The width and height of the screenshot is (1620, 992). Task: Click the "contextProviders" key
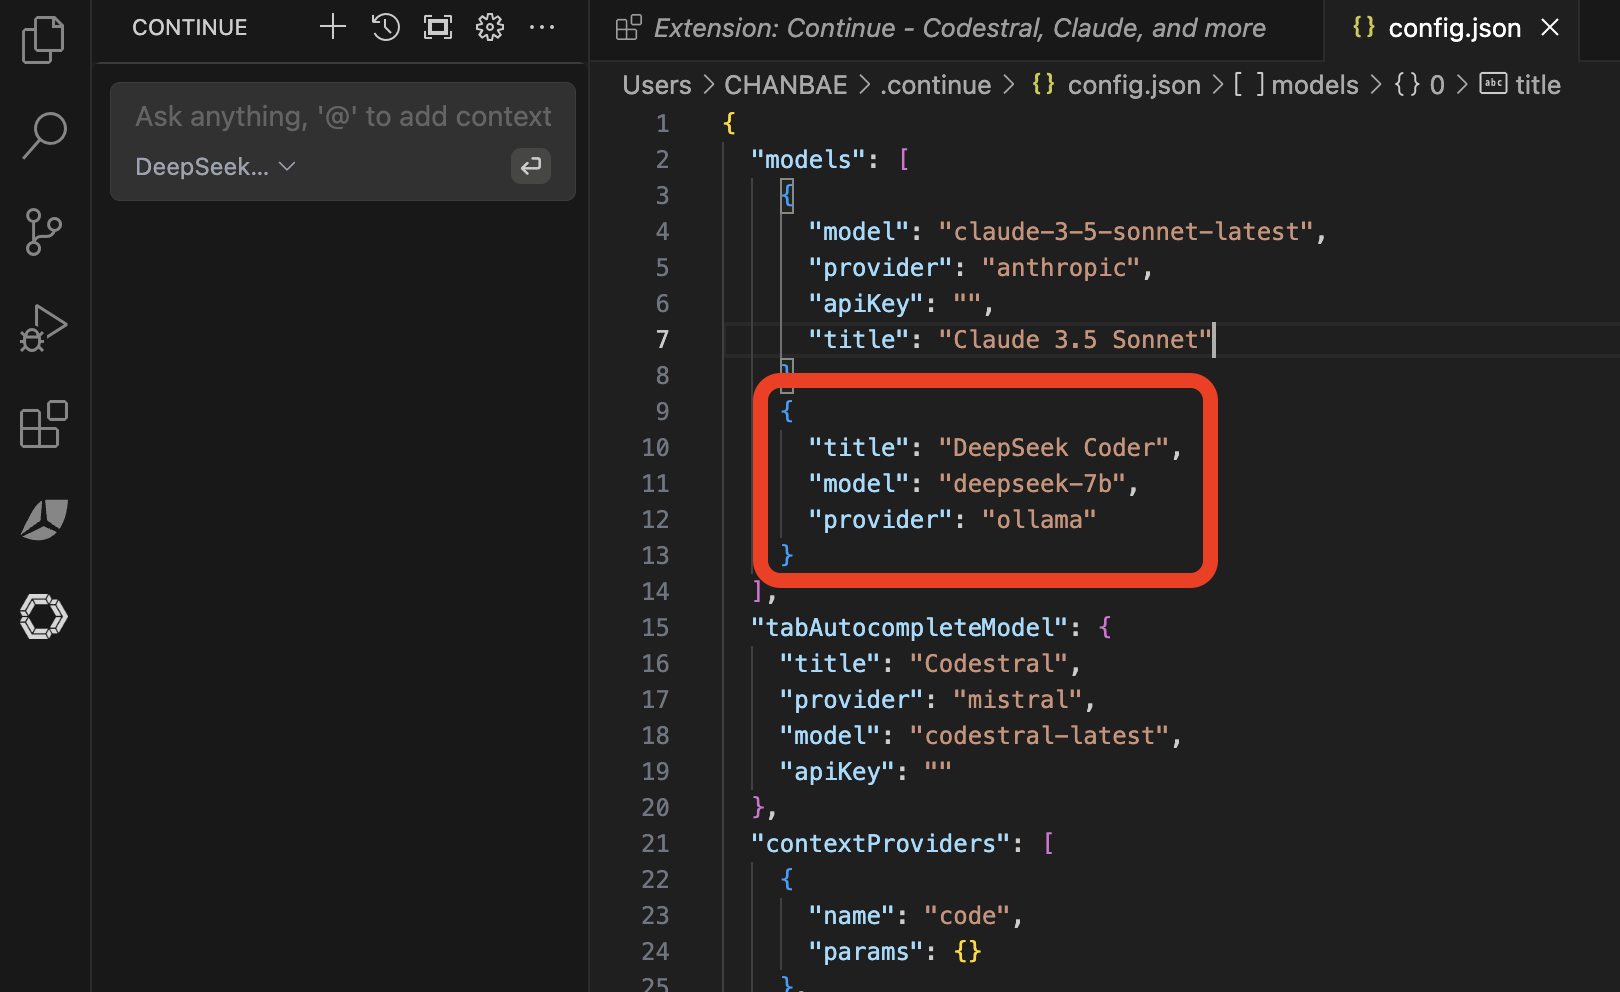click(880, 843)
